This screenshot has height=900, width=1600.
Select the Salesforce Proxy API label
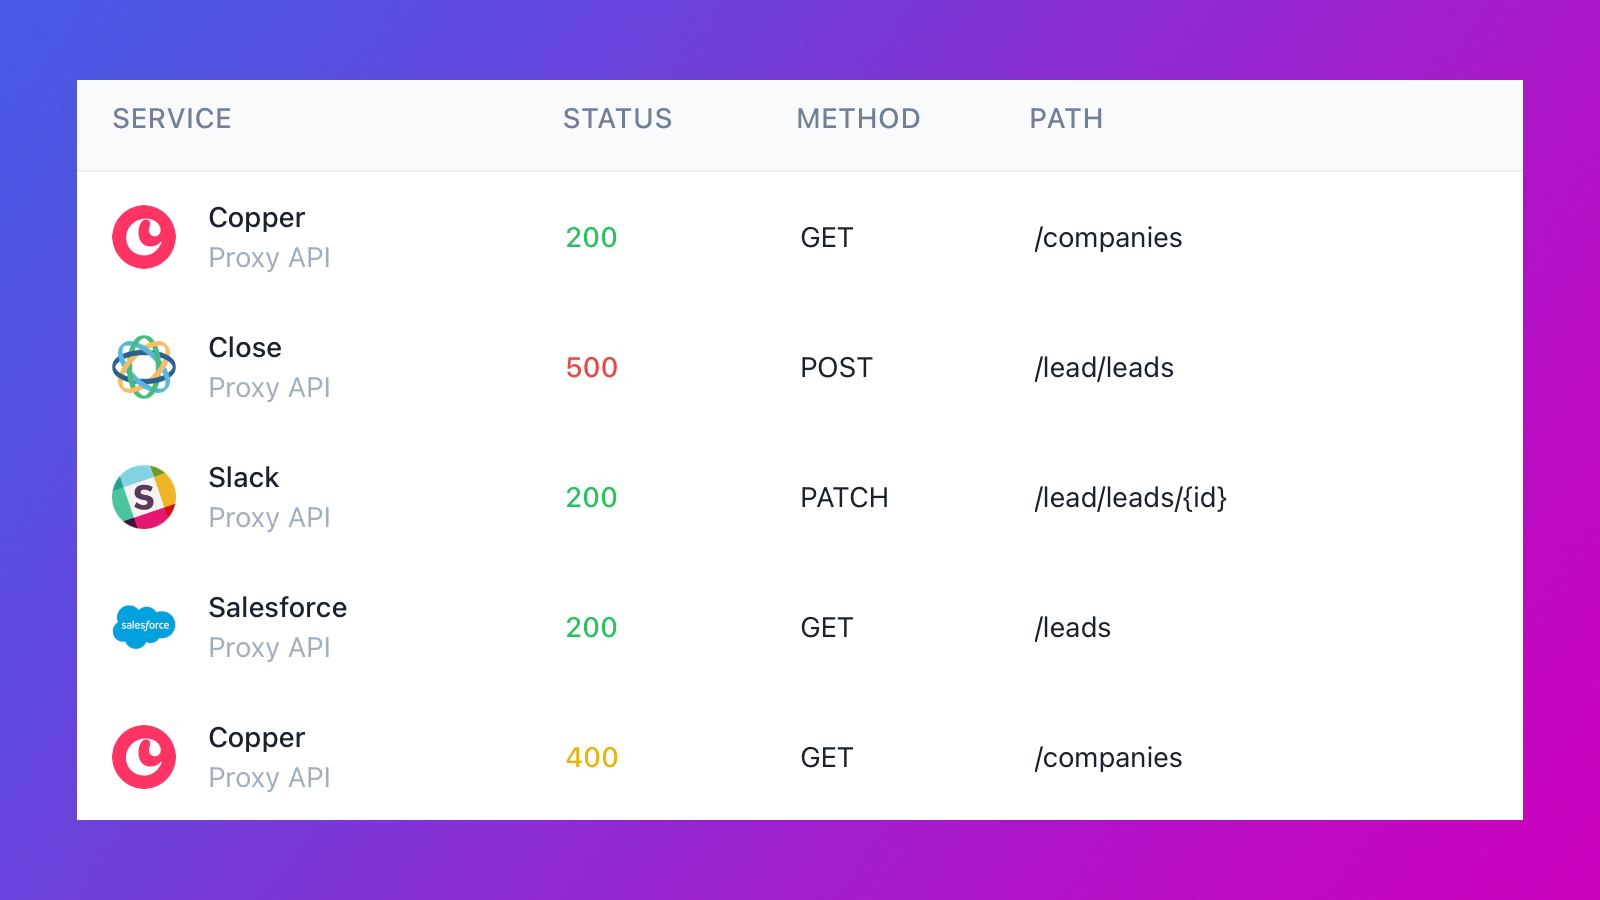point(269,647)
